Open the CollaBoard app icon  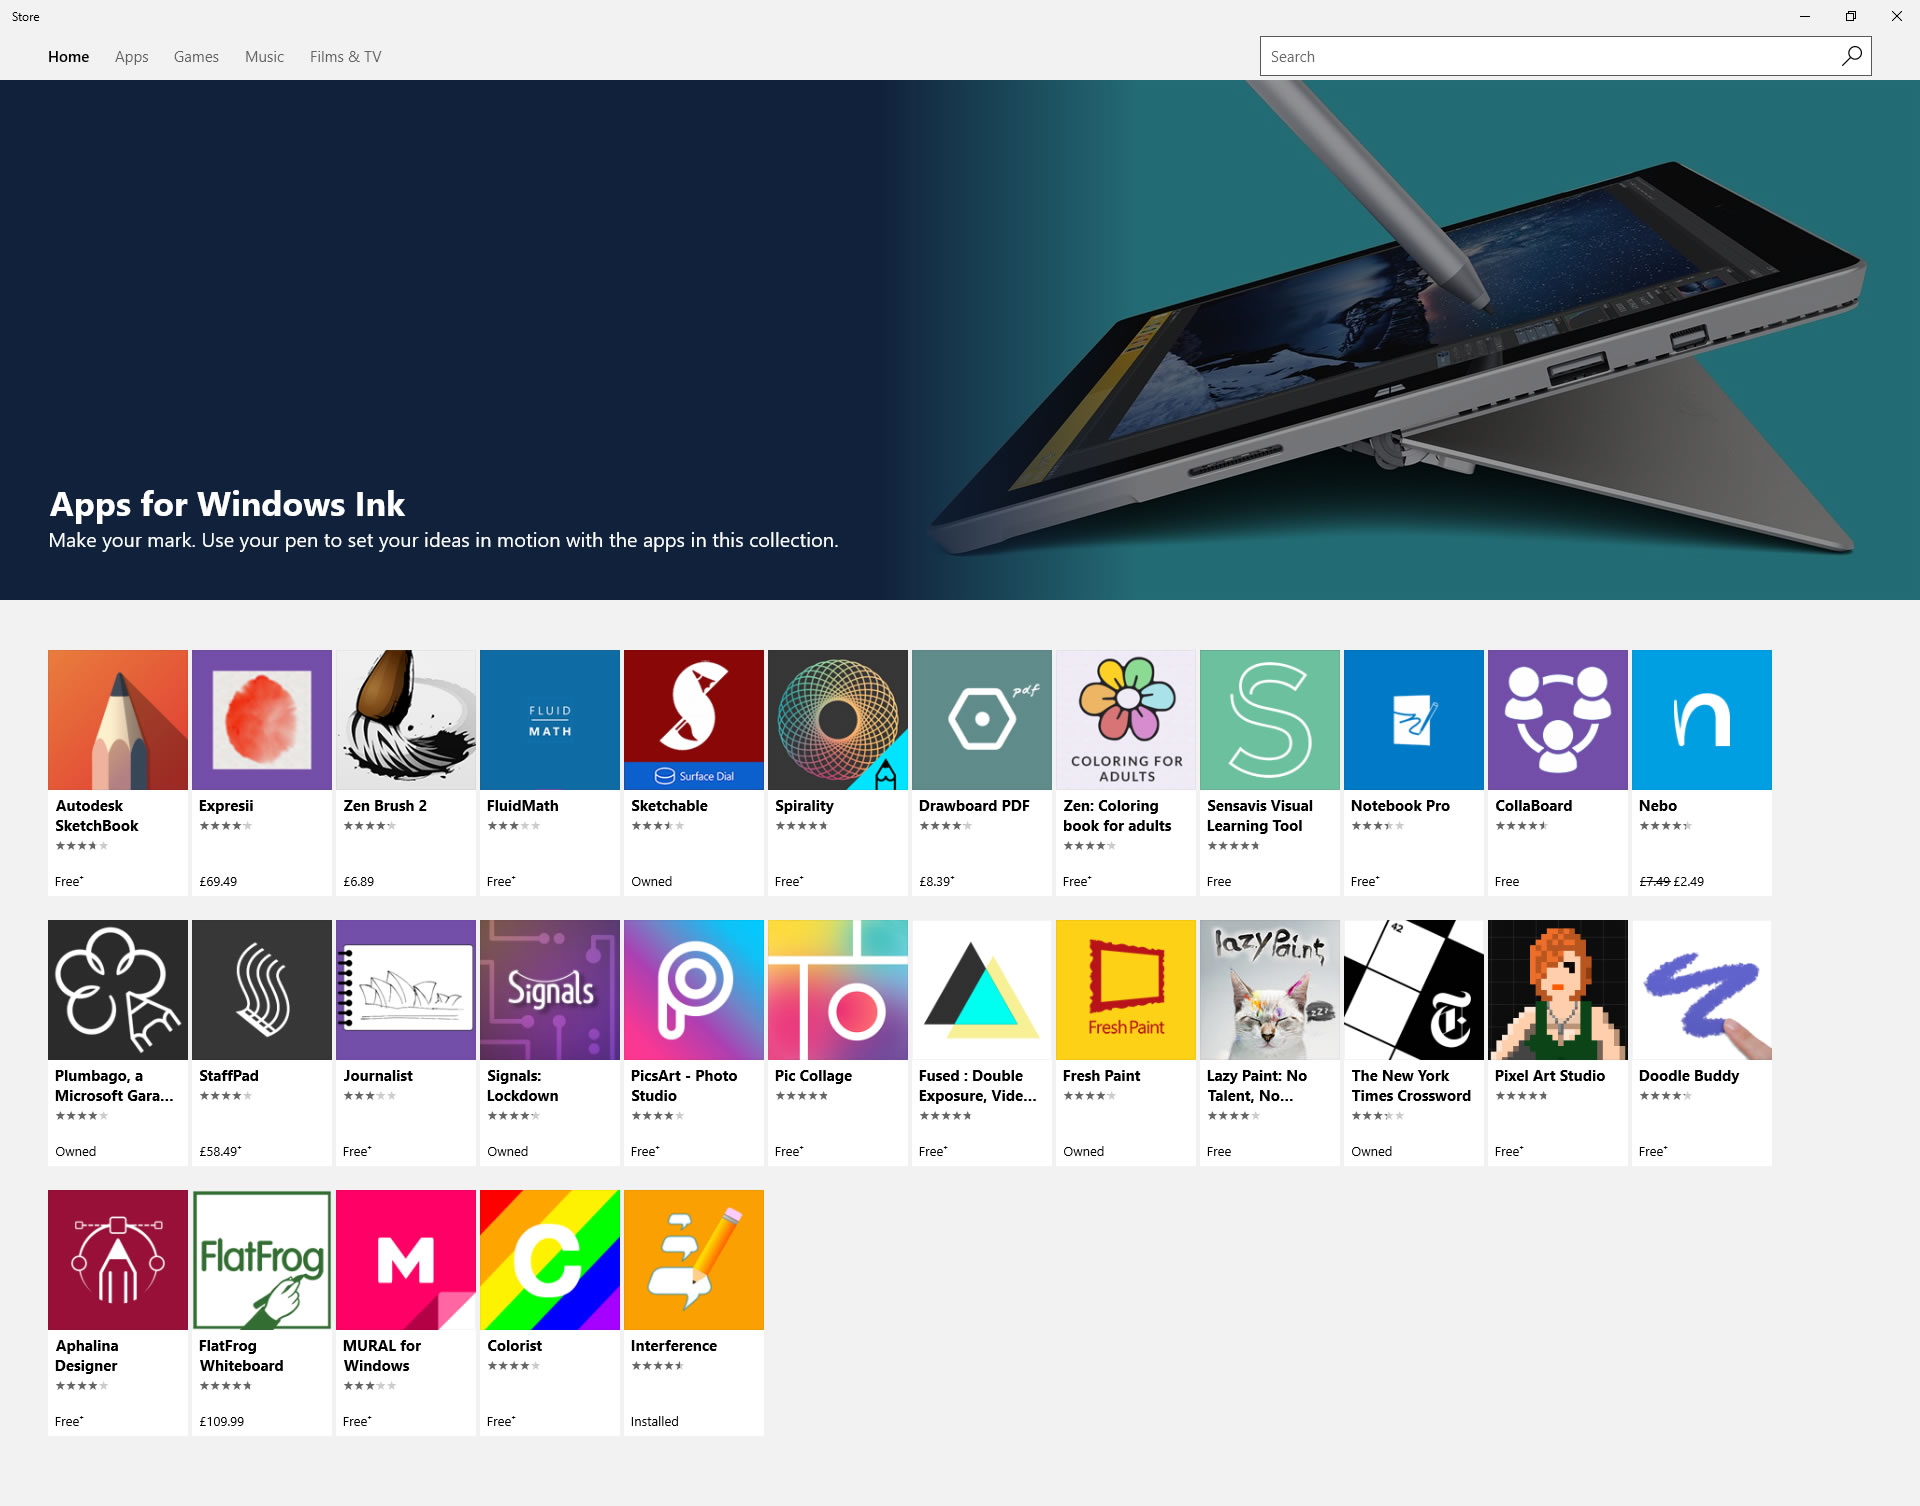point(1558,720)
